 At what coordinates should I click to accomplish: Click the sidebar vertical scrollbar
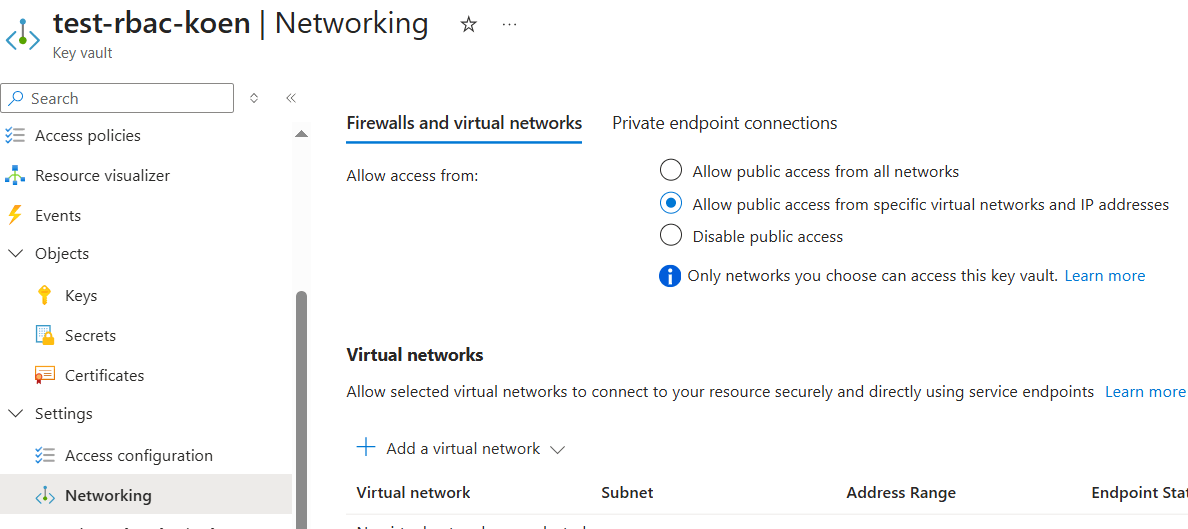[x=302, y=400]
